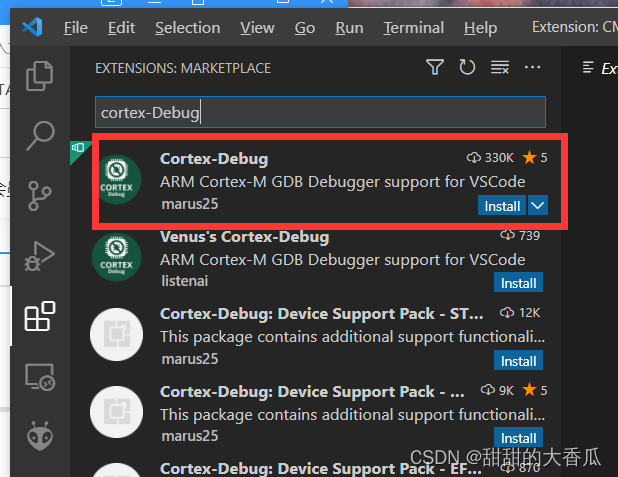Open the Terminal menu
The height and width of the screenshot is (477, 618).
pos(414,28)
